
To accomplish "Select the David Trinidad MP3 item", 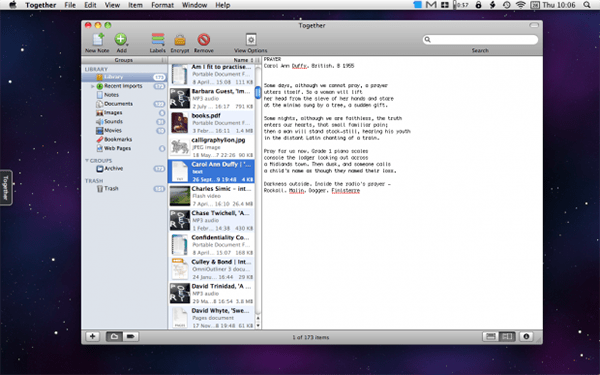I will (211, 294).
